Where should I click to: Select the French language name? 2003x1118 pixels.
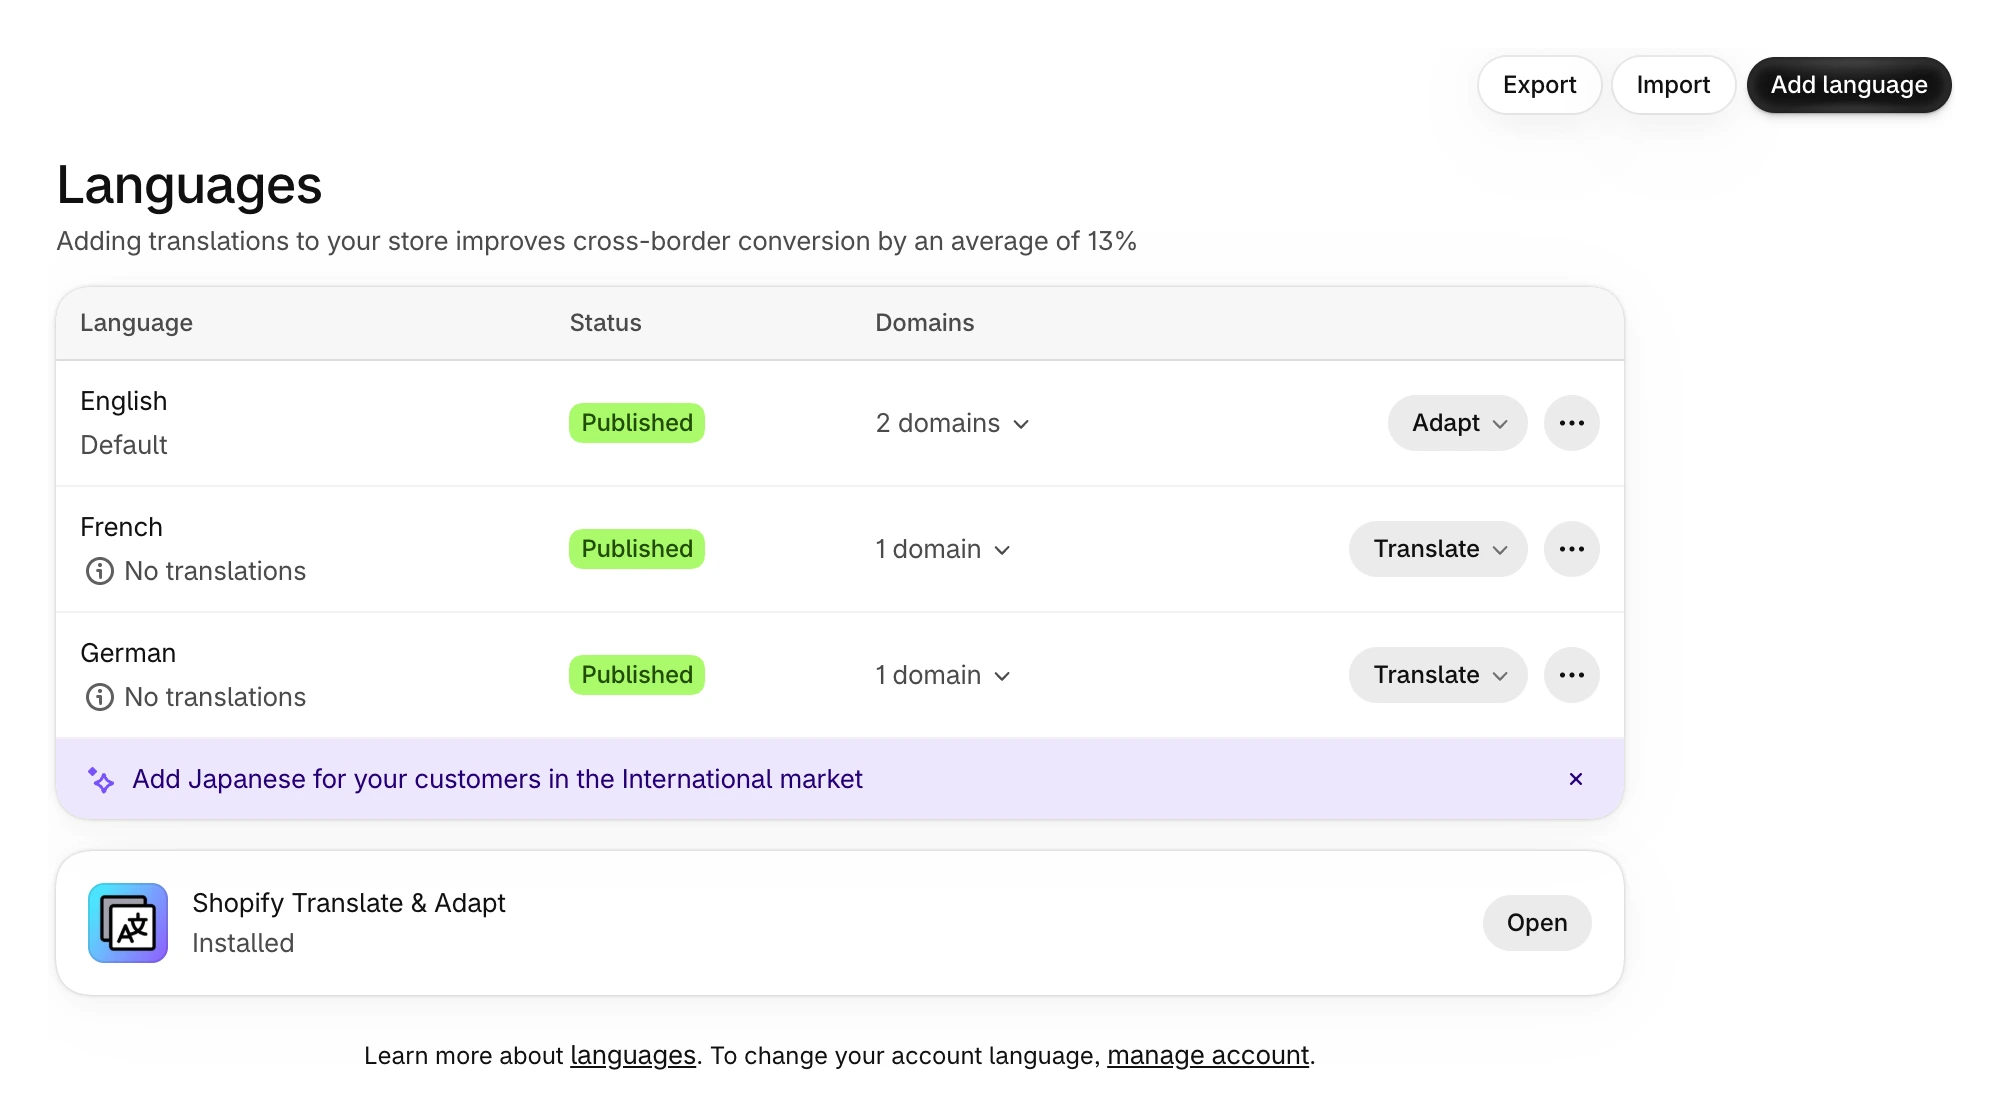121,527
